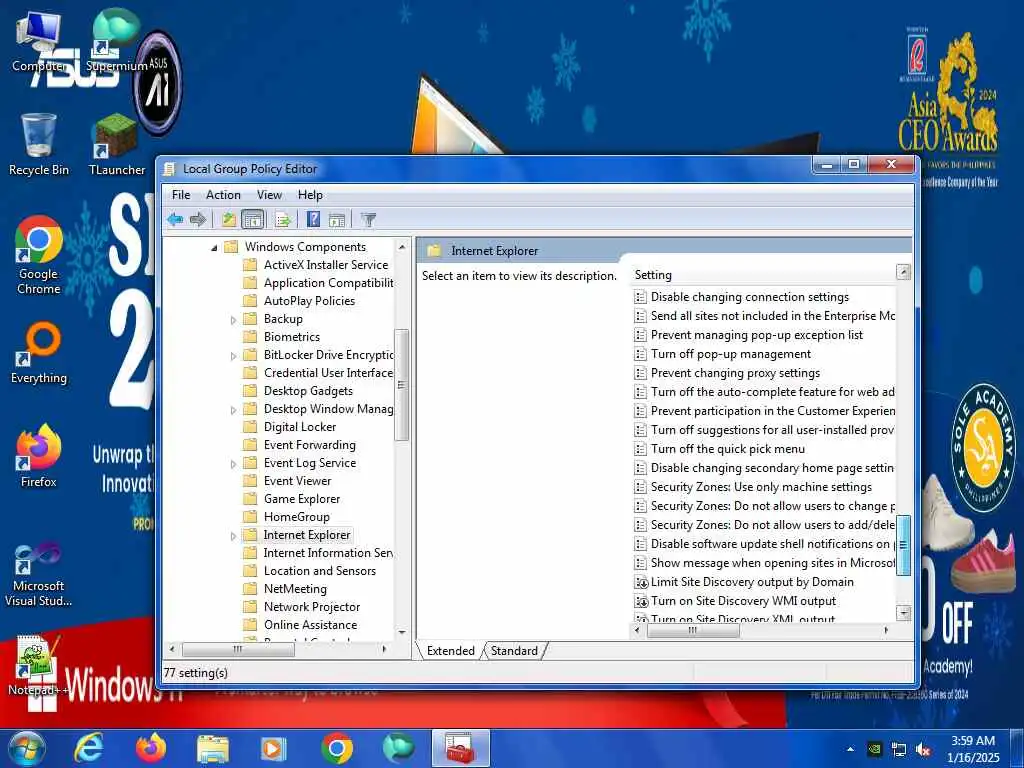Select the Biometrics folder
The image size is (1024, 768).
291,336
